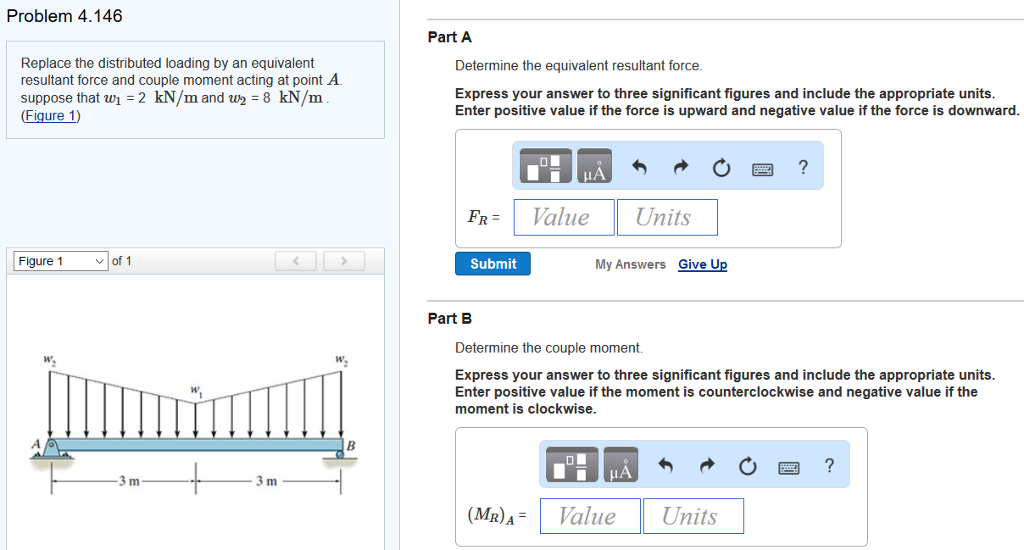Open help question mark in Part A
Viewport: 1024px width, 550px height.
tap(803, 168)
